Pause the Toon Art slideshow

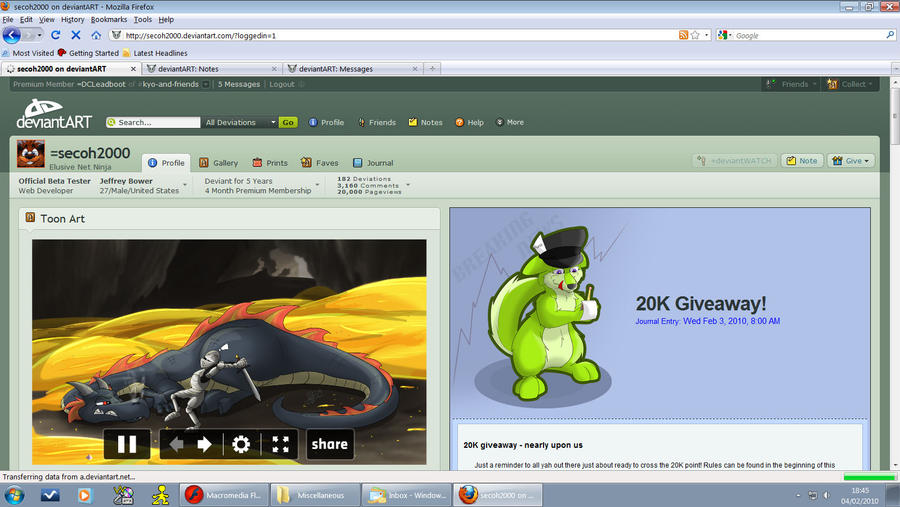(x=127, y=444)
